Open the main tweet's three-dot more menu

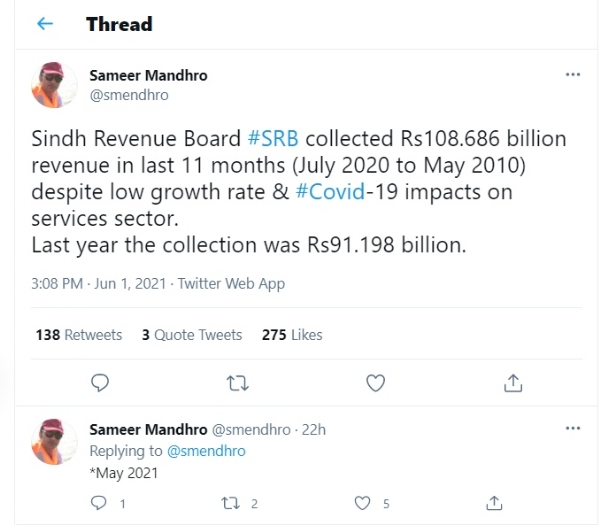(x=572, y=75)
